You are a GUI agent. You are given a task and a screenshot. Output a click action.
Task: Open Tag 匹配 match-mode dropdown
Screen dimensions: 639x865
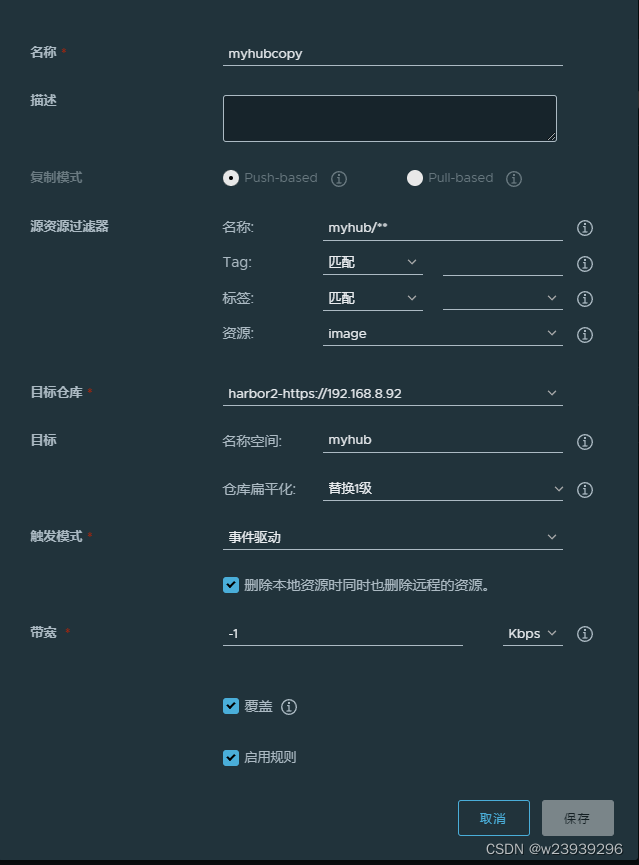click(372, 263)
